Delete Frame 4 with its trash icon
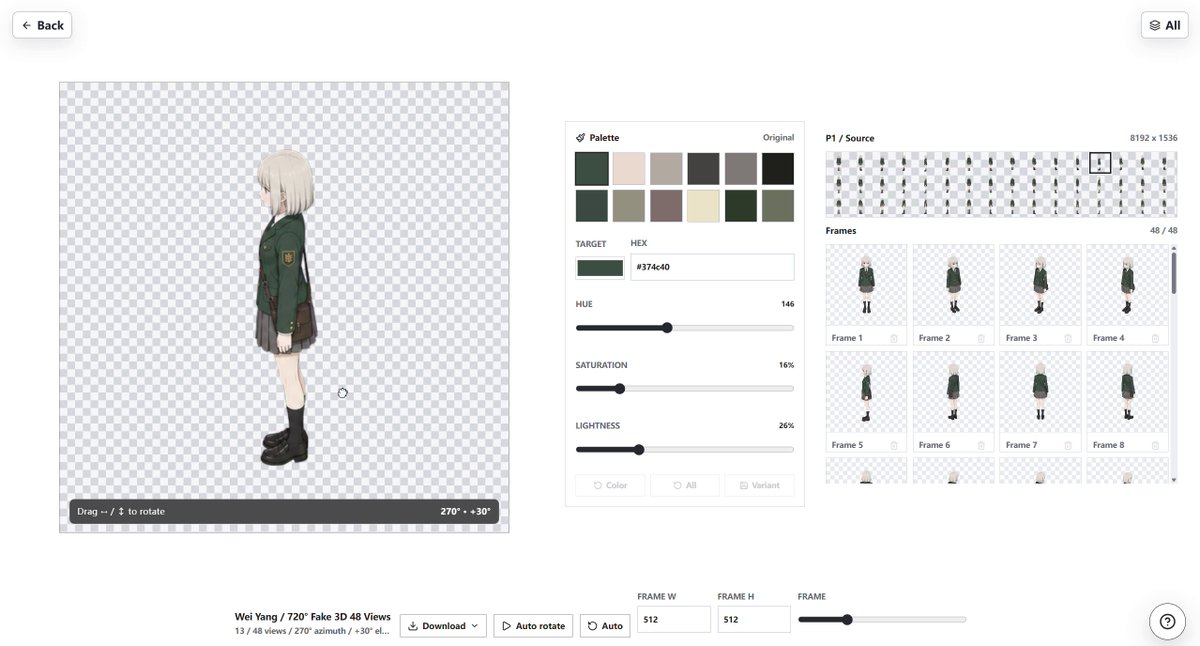This screenshot has height=646, width=1200. pos(1155,338)
